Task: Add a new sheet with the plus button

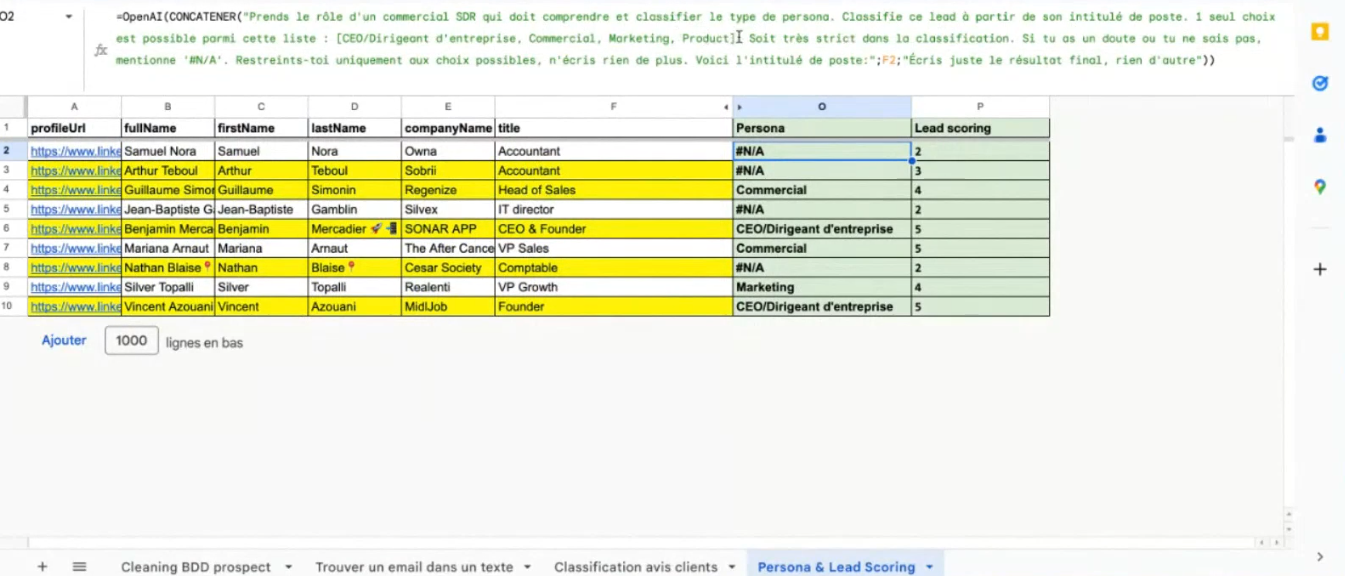Action: (x=42, y=566)
